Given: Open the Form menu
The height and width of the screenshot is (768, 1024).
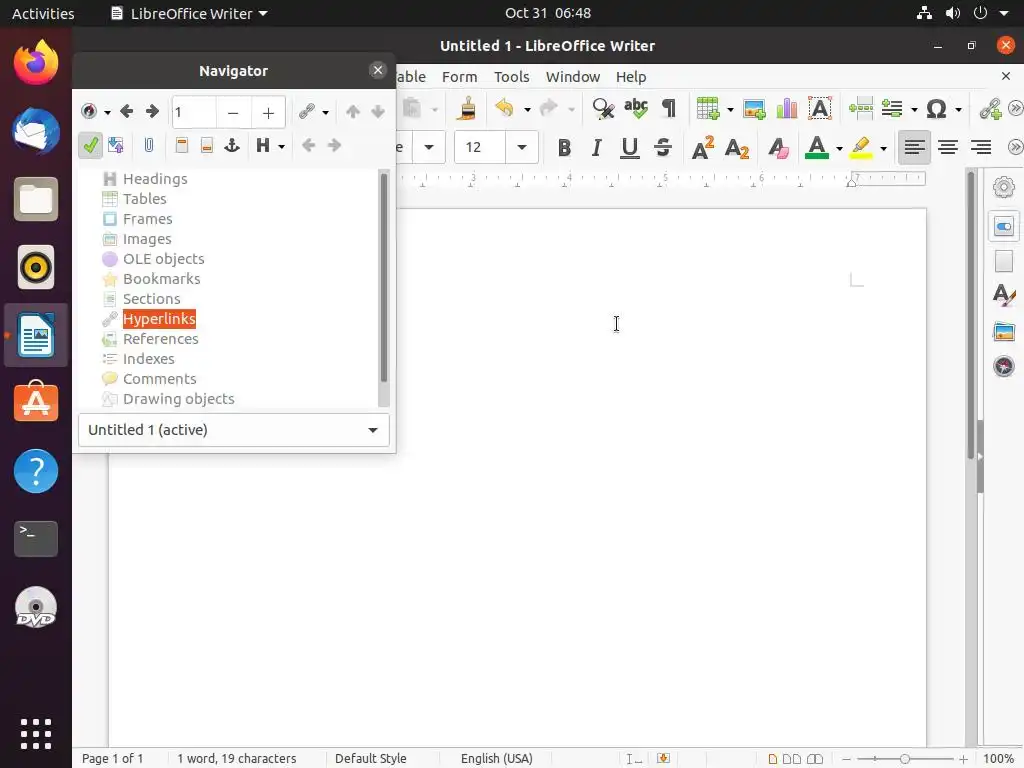Looking at the screenshot, I should click(x=460, y=76).
